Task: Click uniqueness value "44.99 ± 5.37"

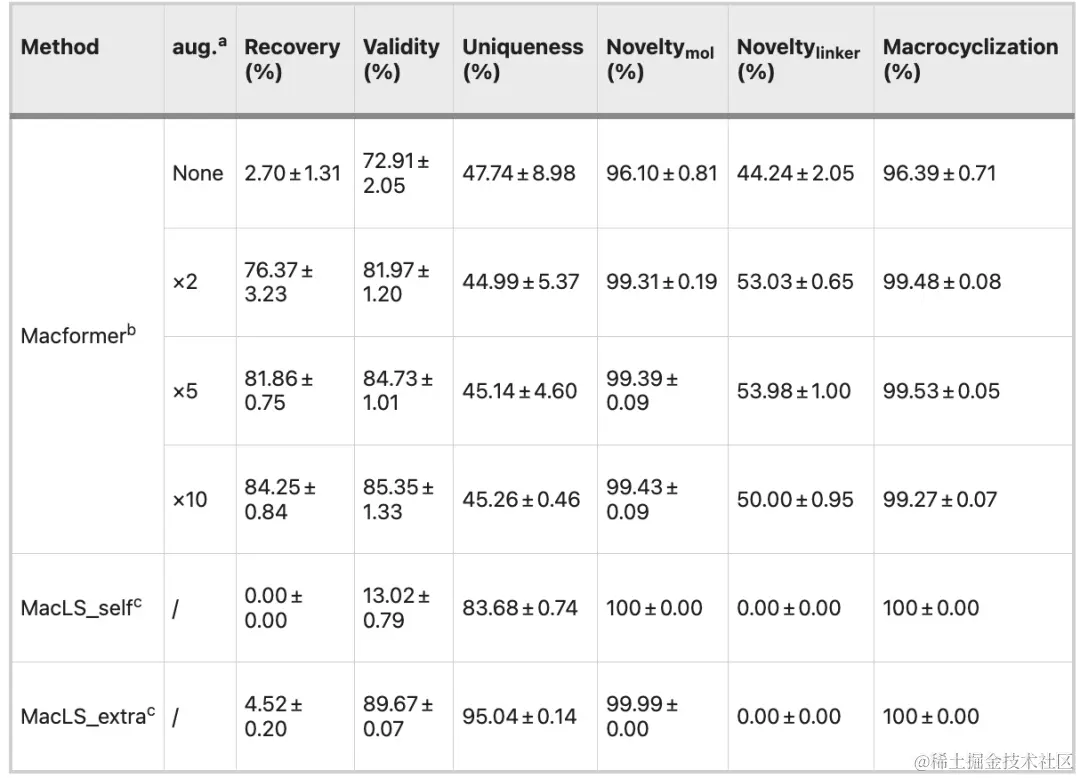Action: tap(521, 282)
